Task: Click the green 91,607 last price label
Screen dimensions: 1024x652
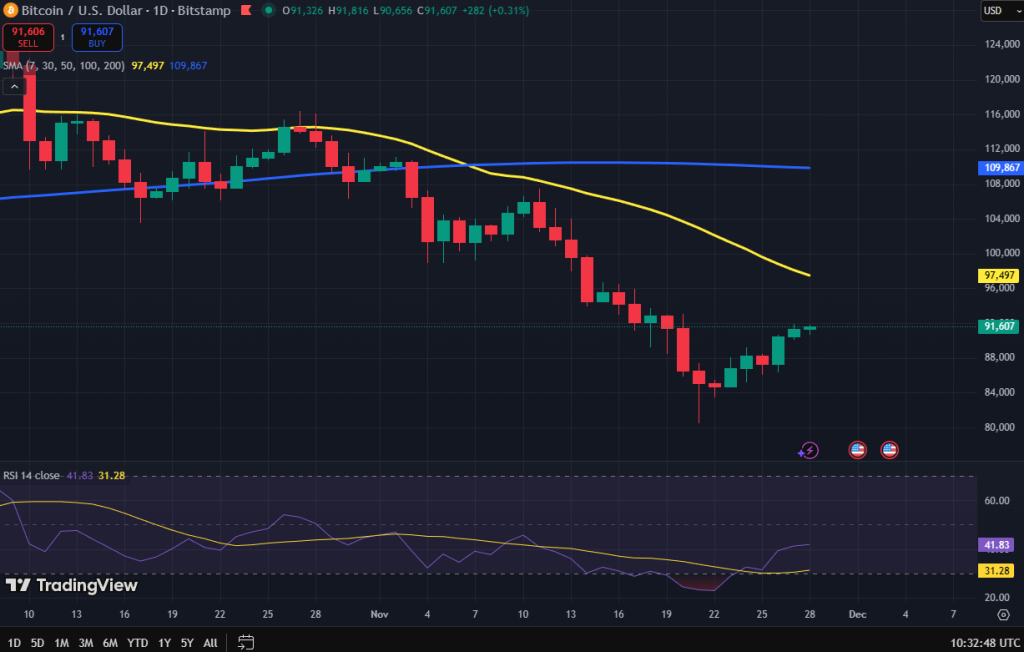Action: [x=999, y=326]
